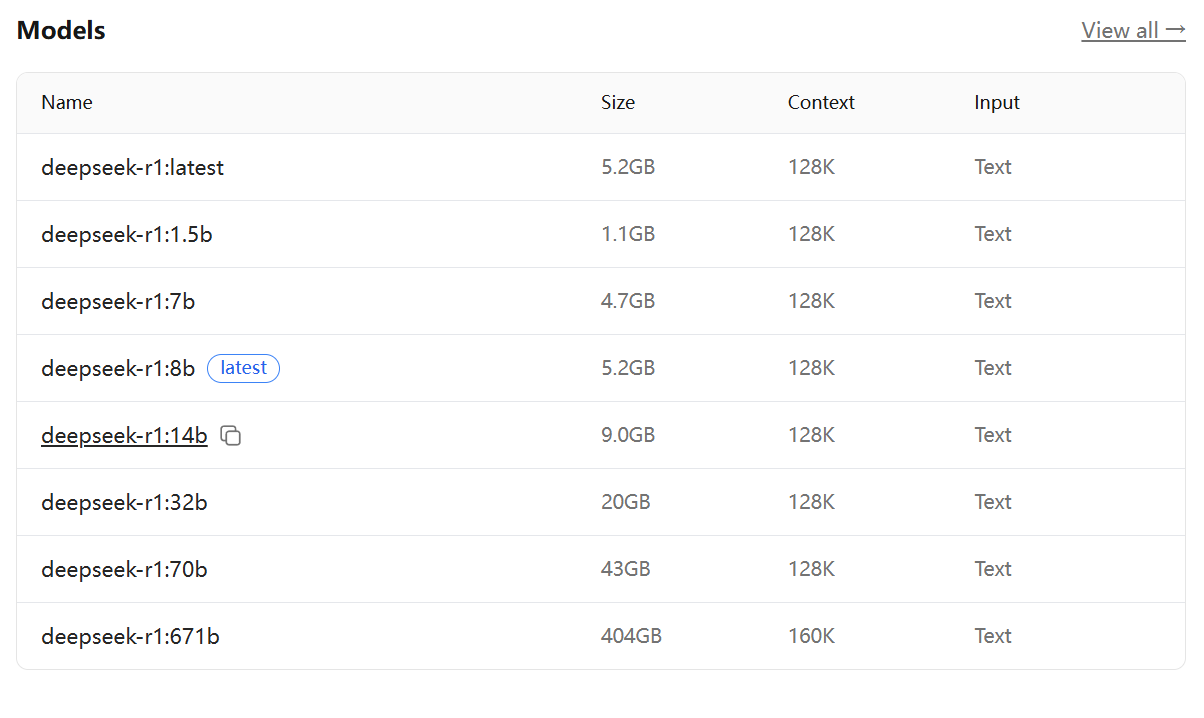This screenshot has width=1204, height=718.
Task: Click the Input column header
Action: coord(997,102)
